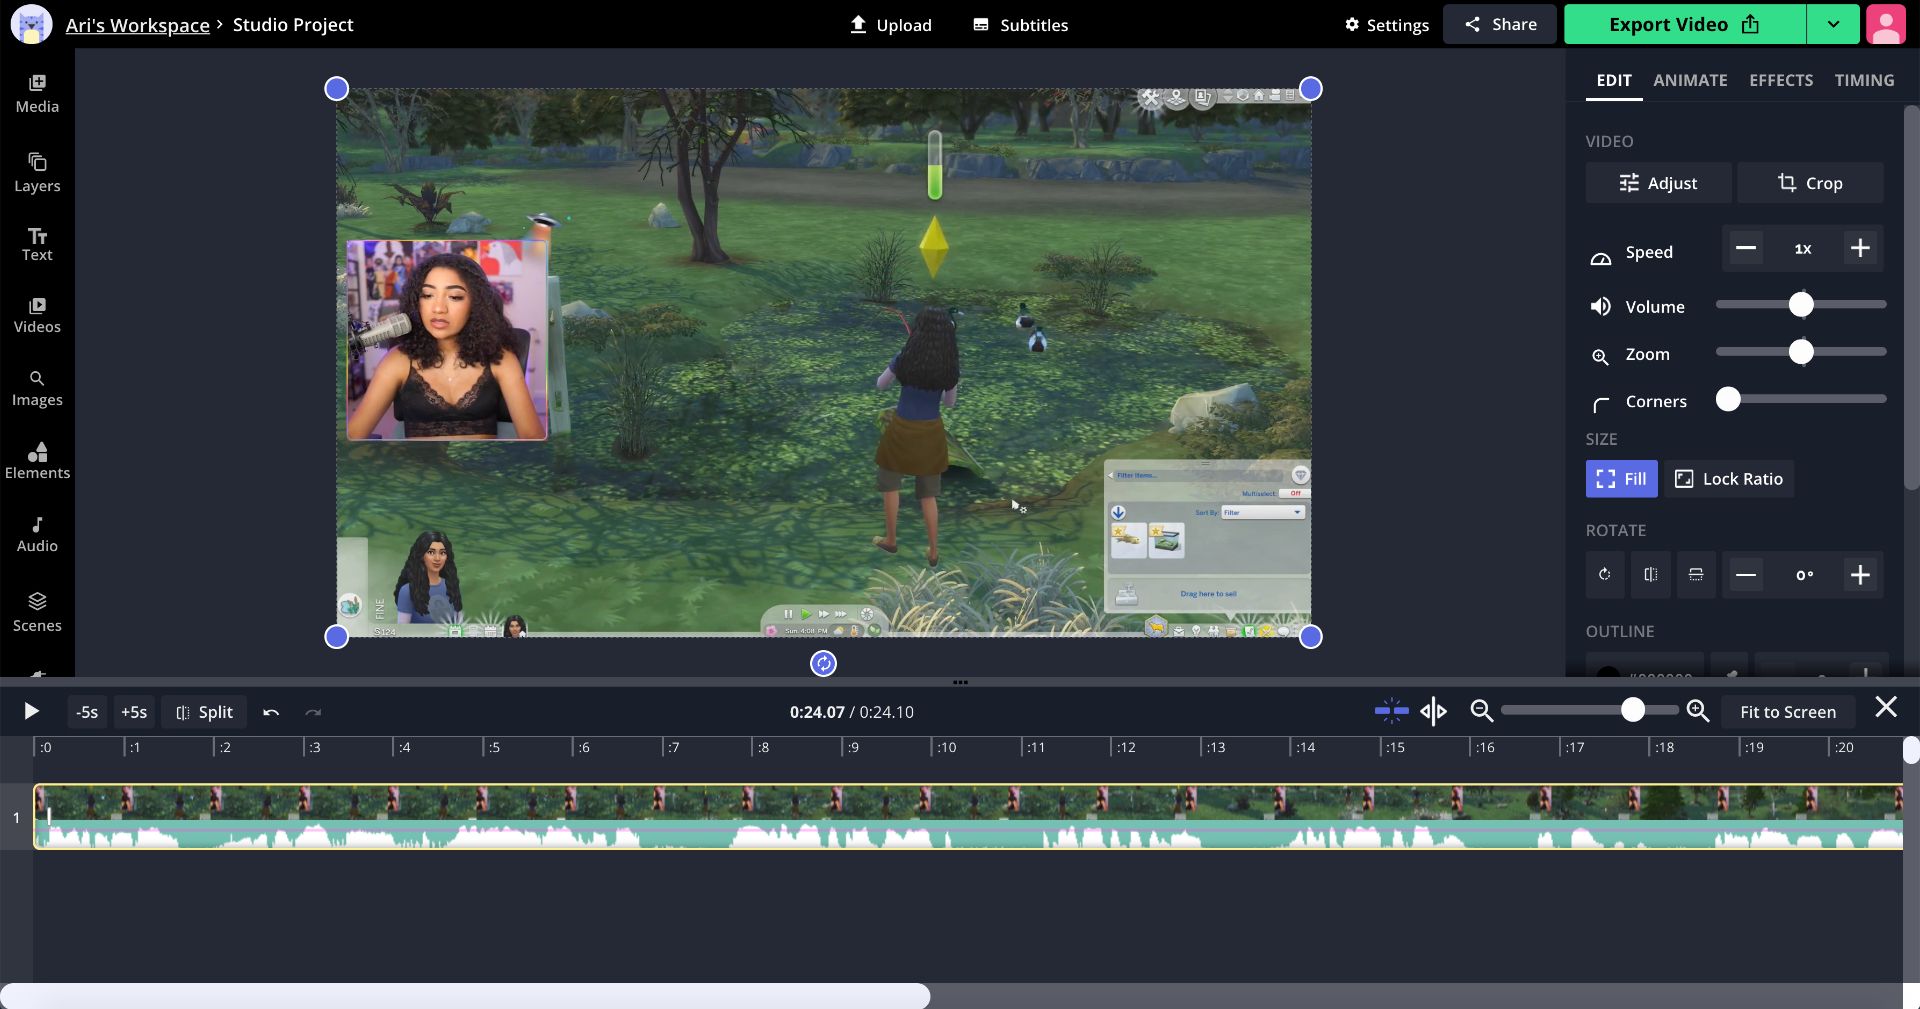Click the Volume slider handle
This screenshot has width=1920, height=1009.
1801,305
